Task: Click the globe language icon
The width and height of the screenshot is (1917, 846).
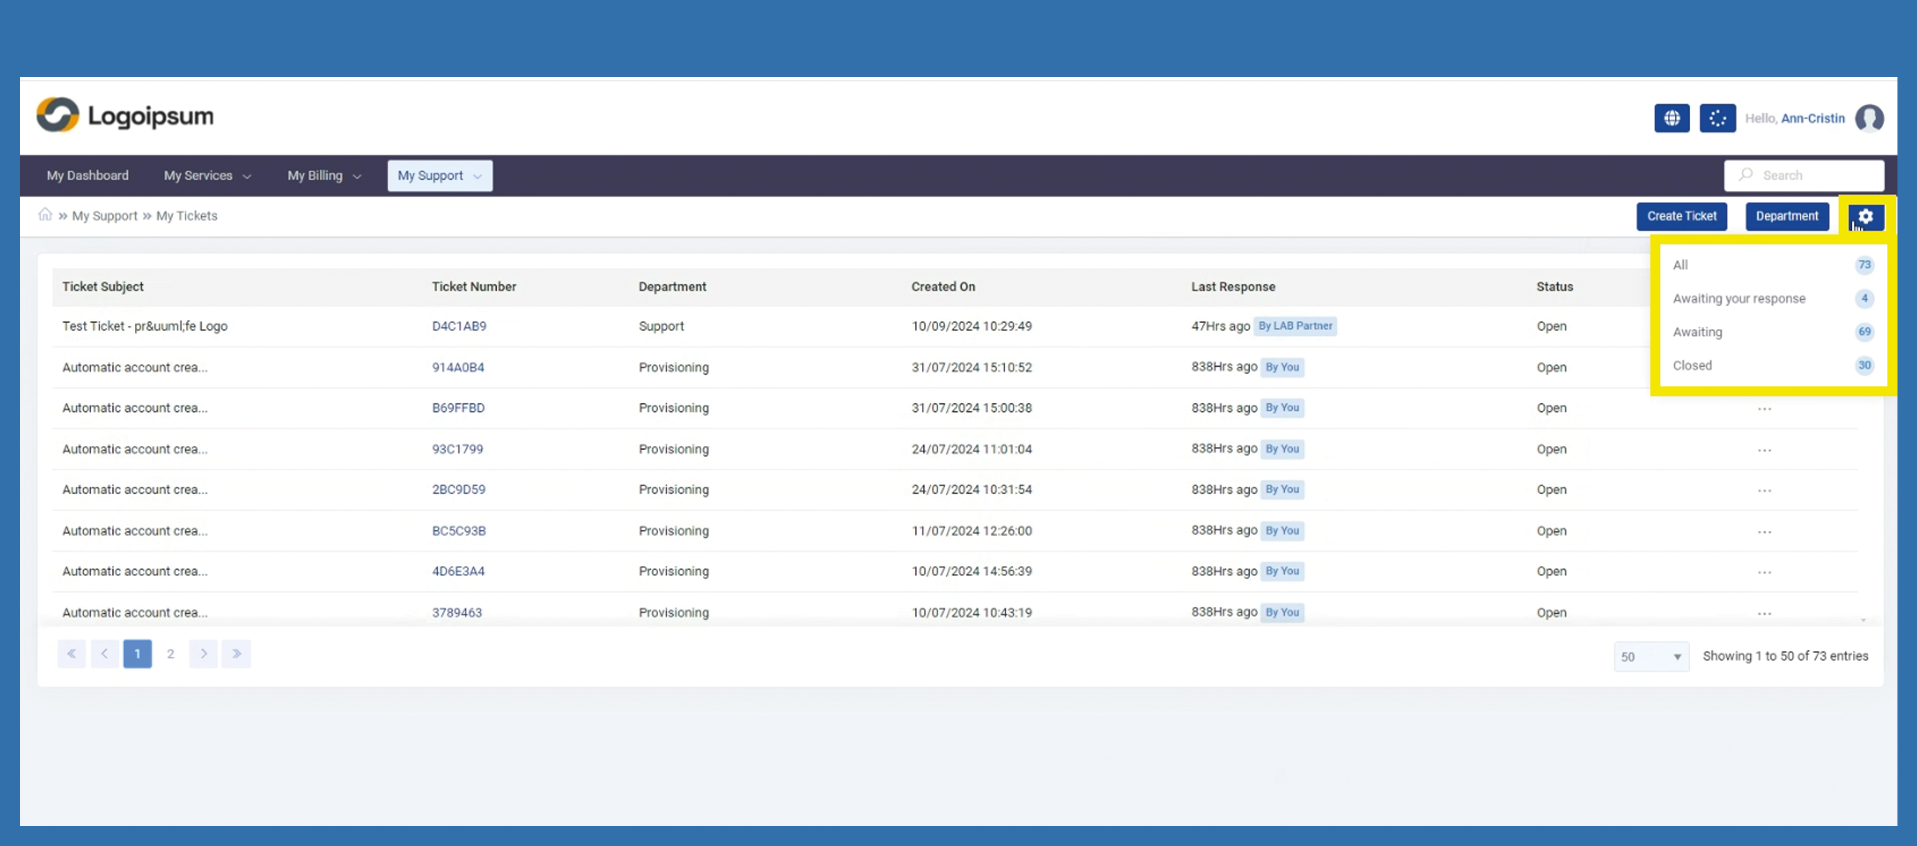Action: pos(1671,118)
